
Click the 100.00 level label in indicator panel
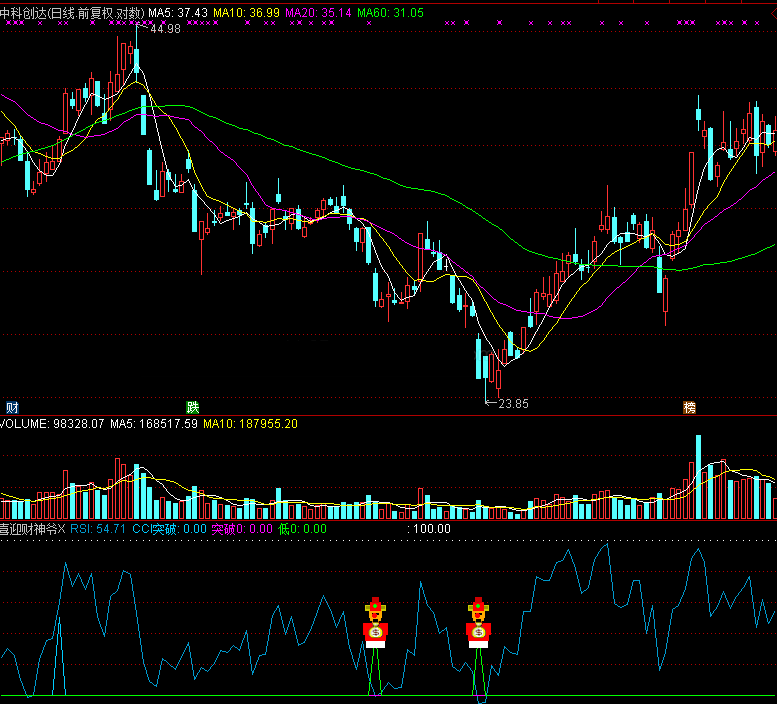point(431,528)
